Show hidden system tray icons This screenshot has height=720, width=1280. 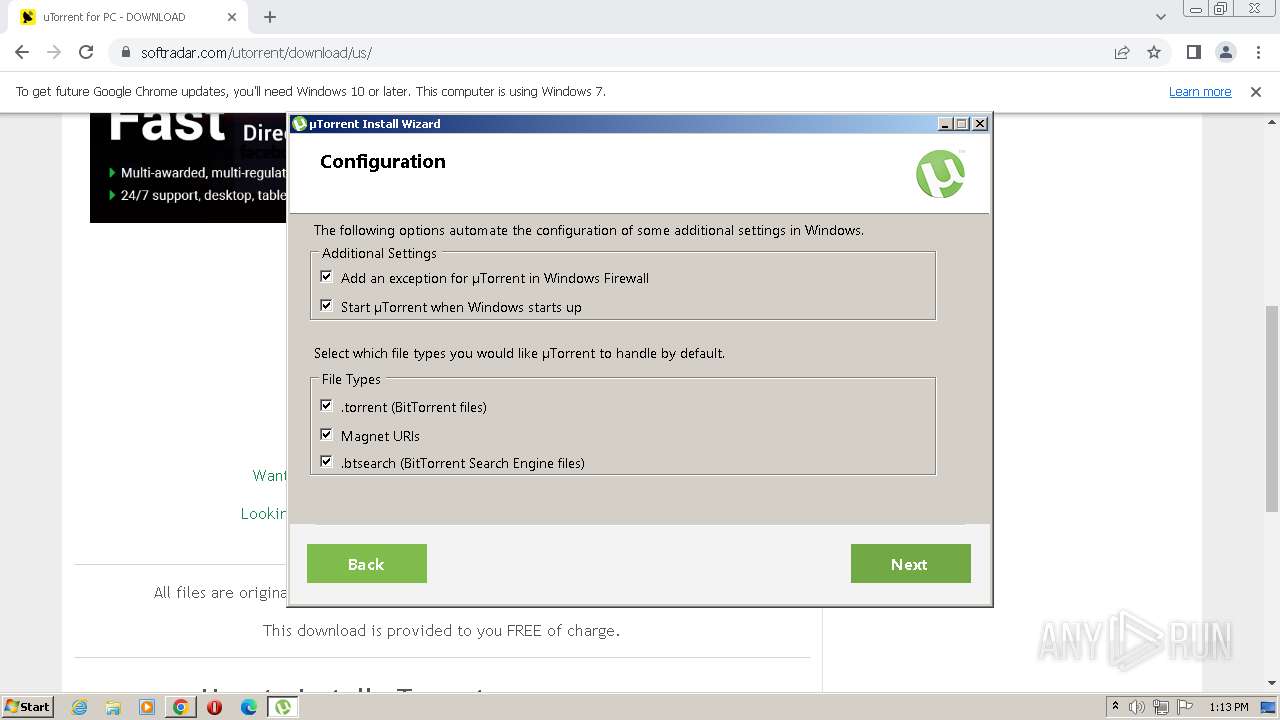[1115, 707]
